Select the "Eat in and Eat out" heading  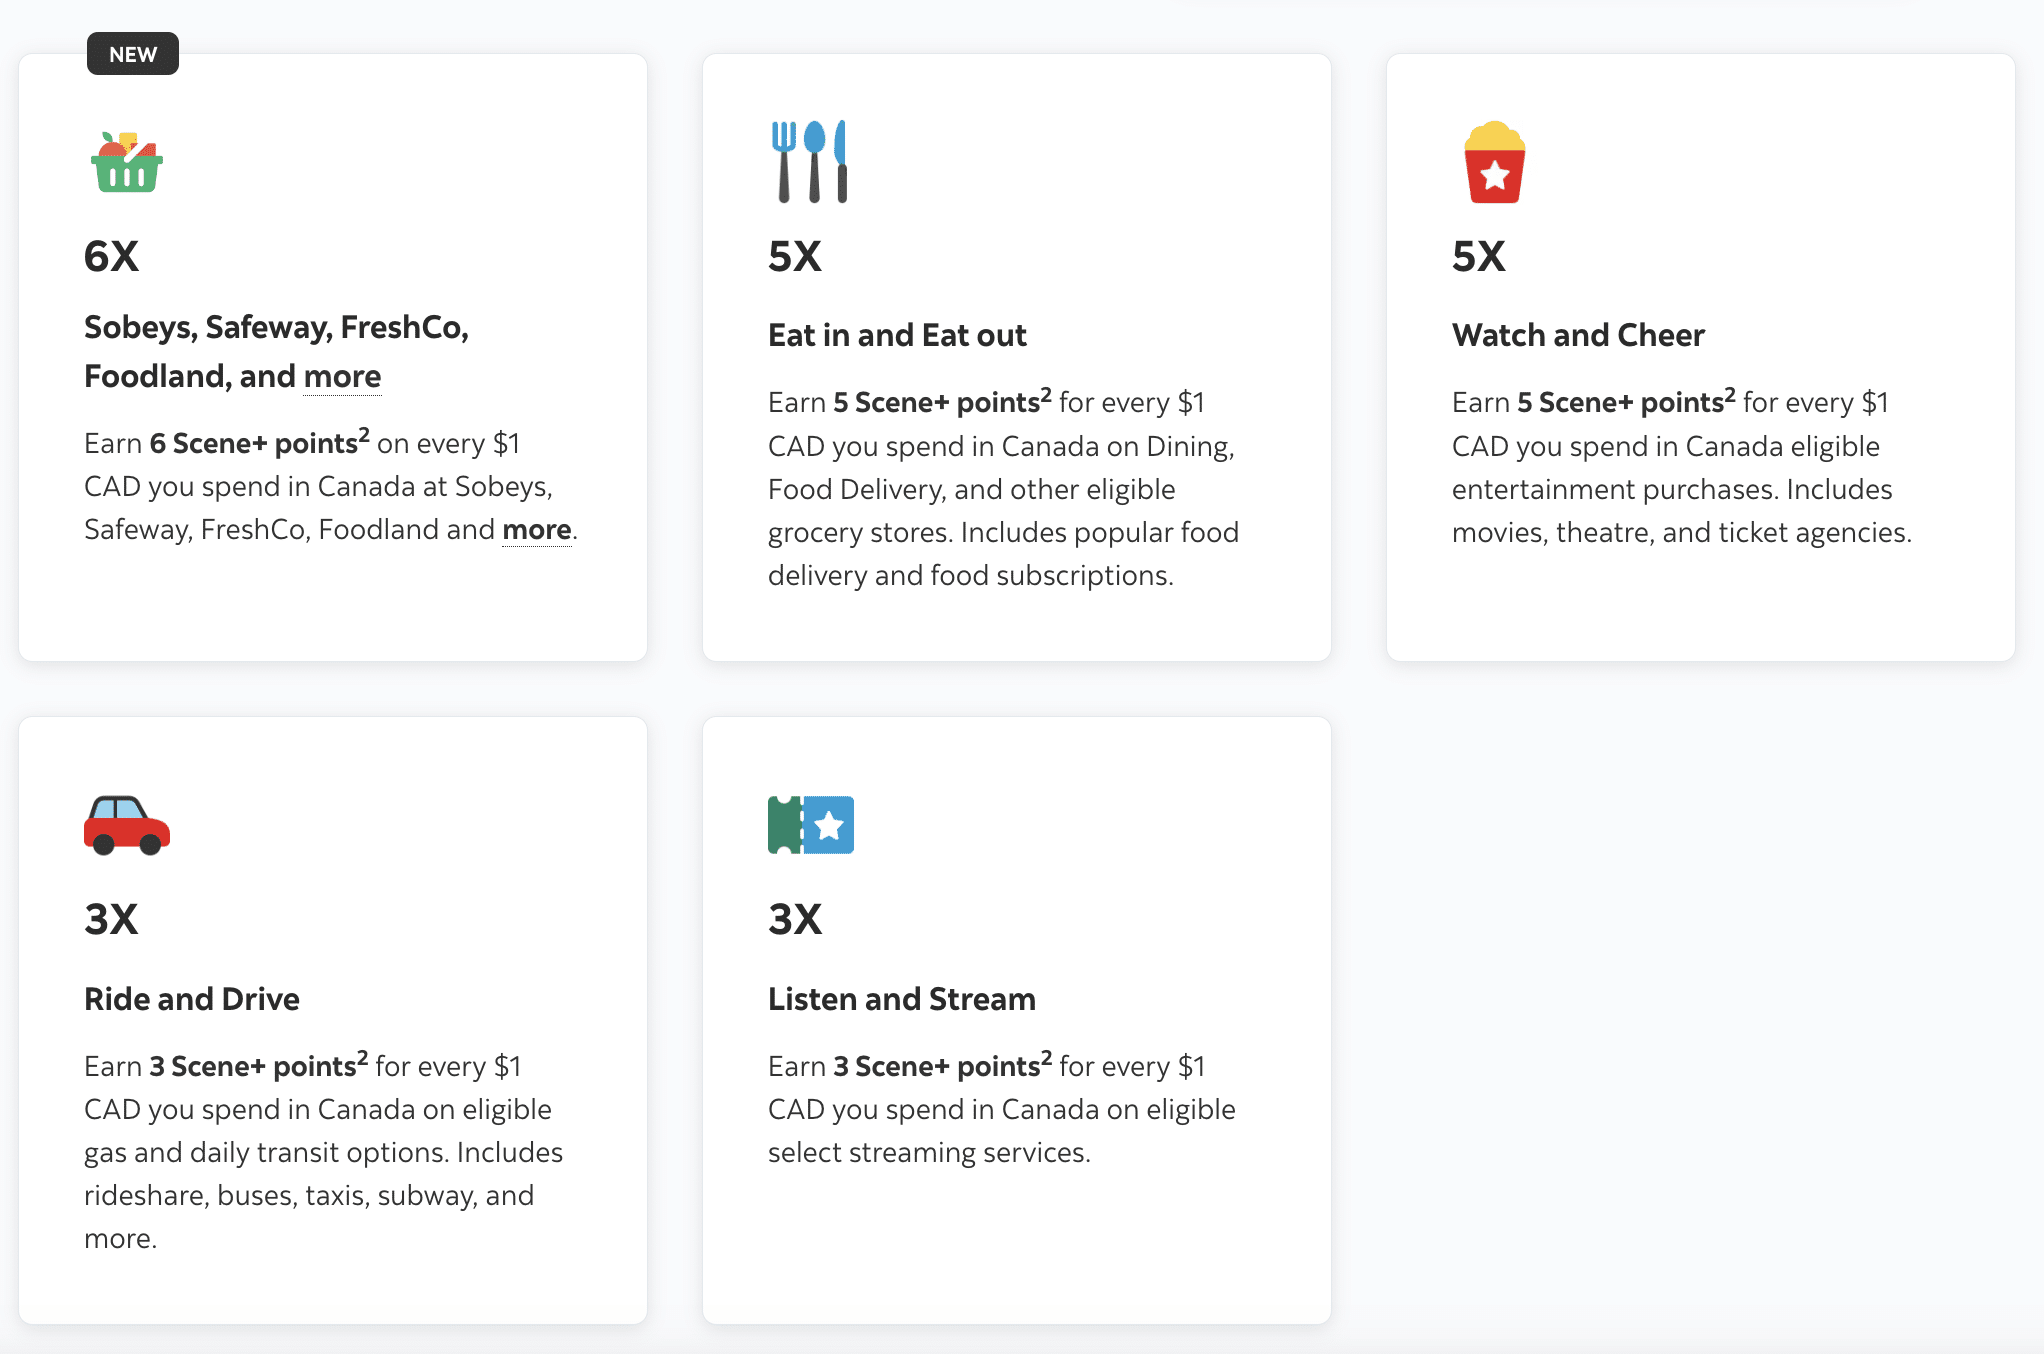tap(897, 335)
